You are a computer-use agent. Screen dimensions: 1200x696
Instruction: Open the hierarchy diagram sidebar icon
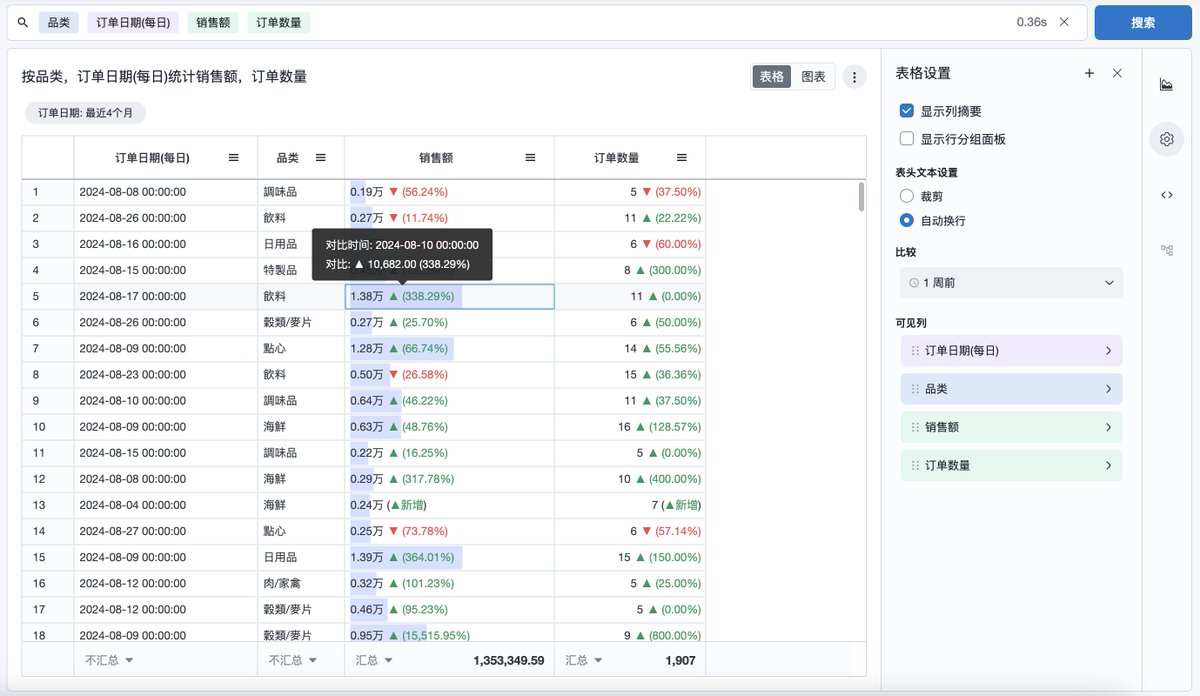coord(1166,250)
